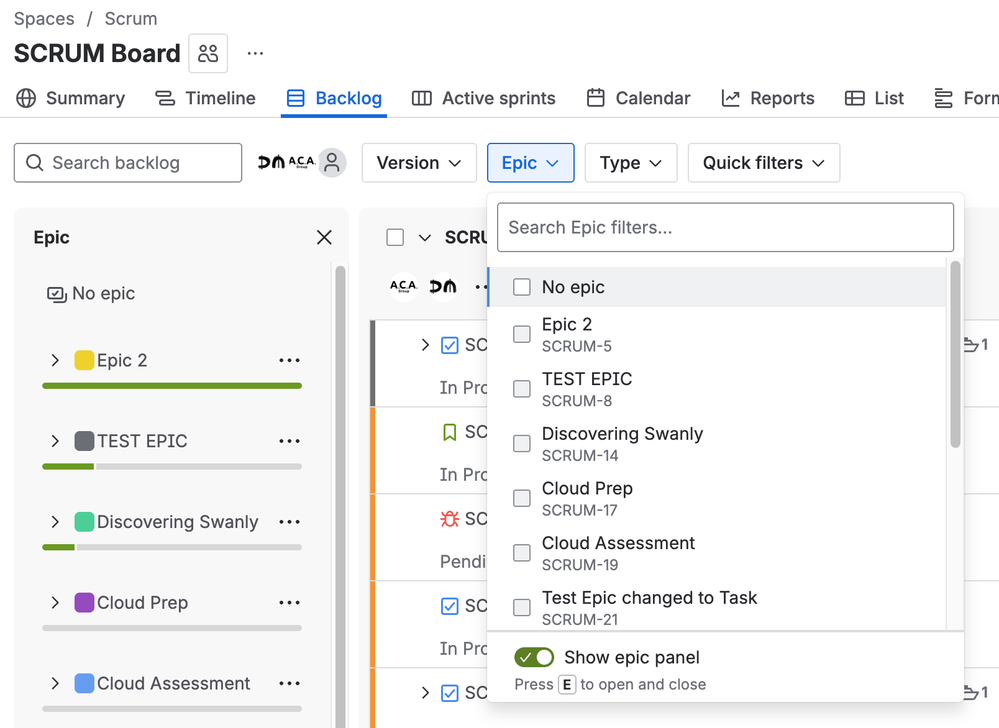Viewport: 999px width, 728px height.
Task: Click the unassigned user avatar filter
Action: [x=332, y=163]
